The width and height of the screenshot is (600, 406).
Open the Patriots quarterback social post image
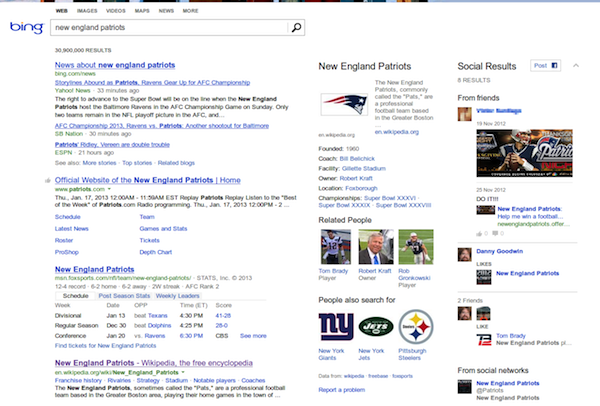524,153
